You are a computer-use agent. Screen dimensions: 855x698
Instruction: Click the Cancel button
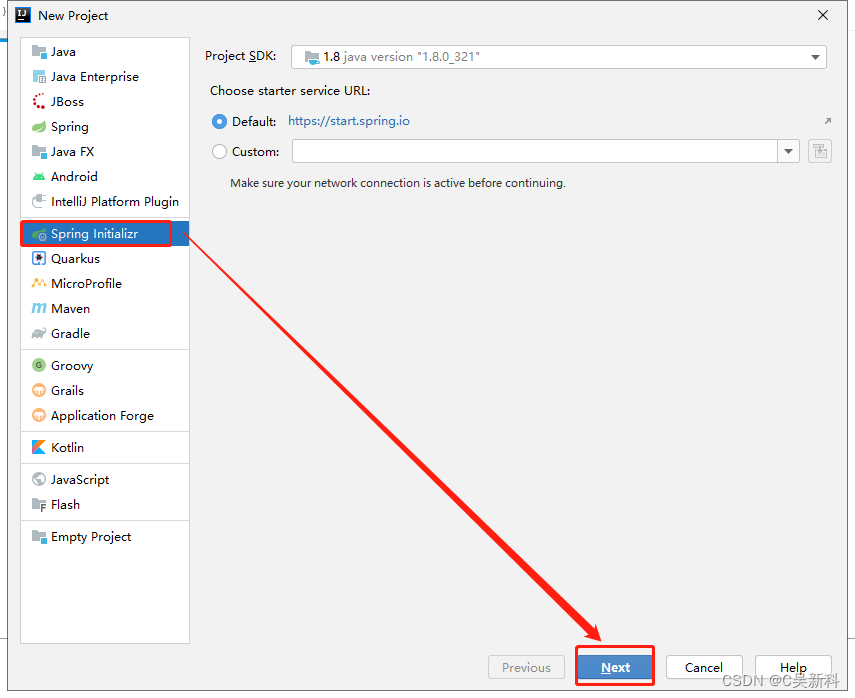pos(704,667)
